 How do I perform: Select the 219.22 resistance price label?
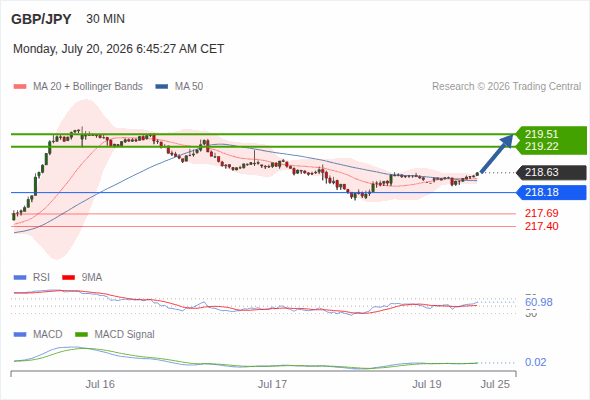(541, 146)
